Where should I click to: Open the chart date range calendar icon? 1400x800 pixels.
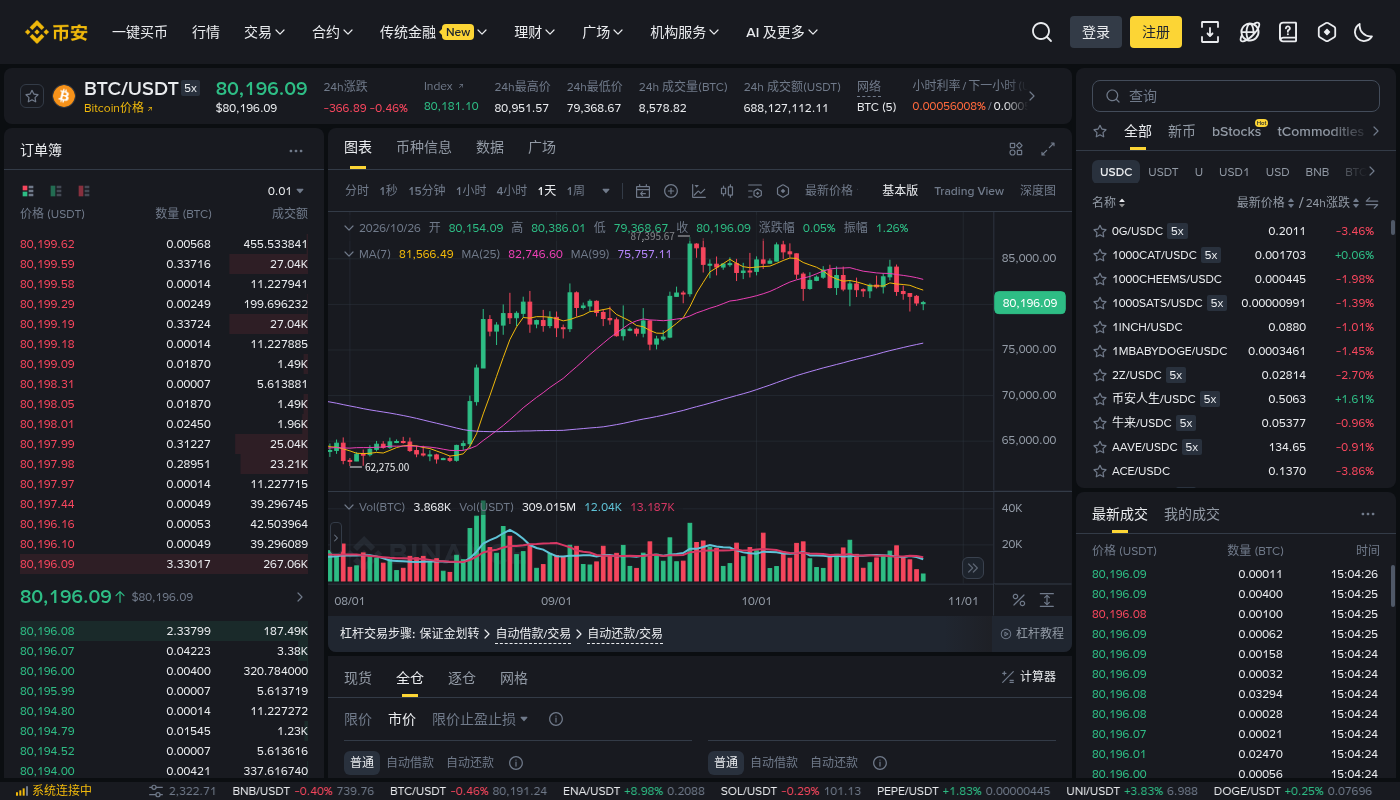click(643, 191)
